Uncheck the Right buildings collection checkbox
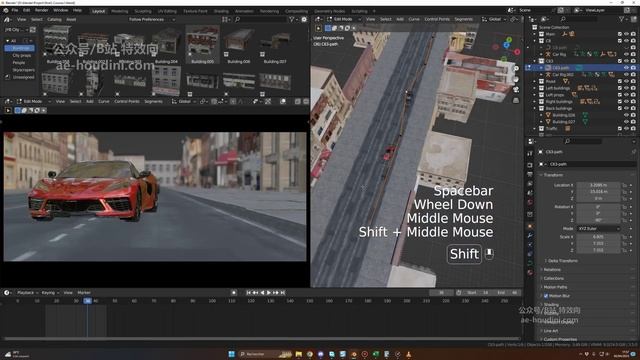 click(x=620, y=102)
